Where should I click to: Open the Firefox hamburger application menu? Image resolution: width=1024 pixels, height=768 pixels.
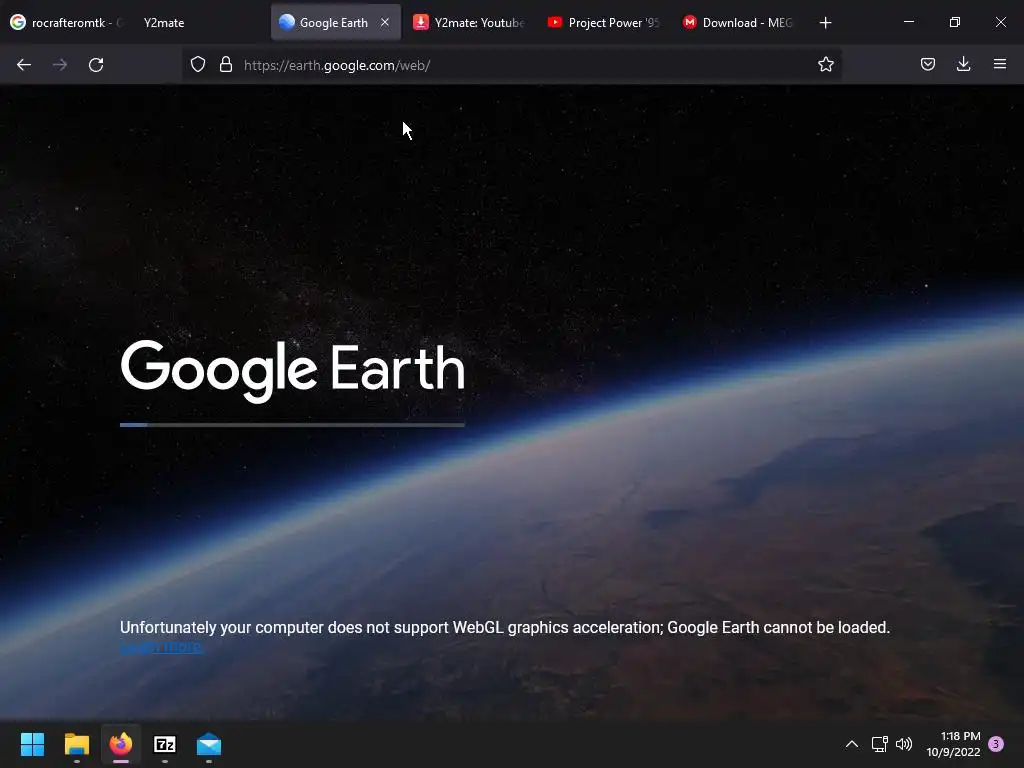click(999, 64)
